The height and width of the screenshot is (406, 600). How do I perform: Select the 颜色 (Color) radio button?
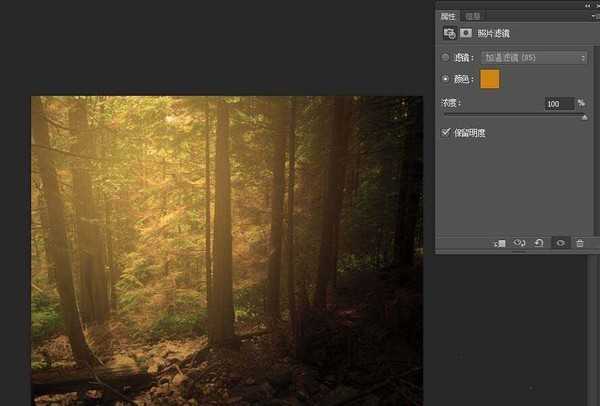click(446, 78)
